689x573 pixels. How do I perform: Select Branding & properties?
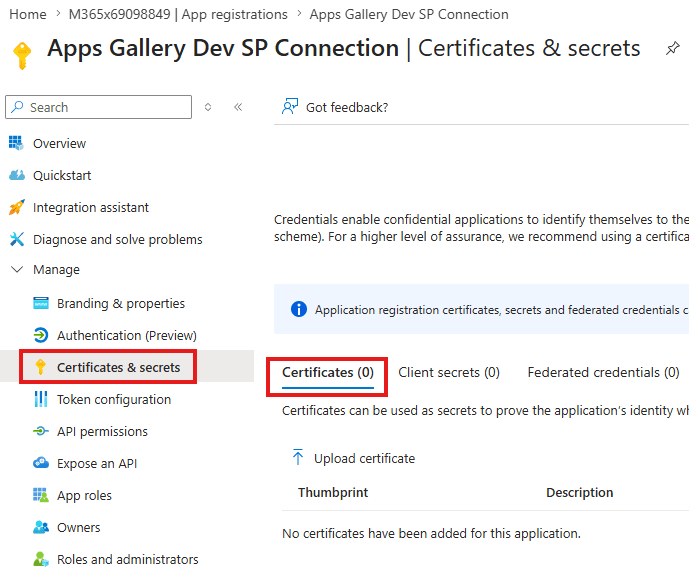click(121, 304)
